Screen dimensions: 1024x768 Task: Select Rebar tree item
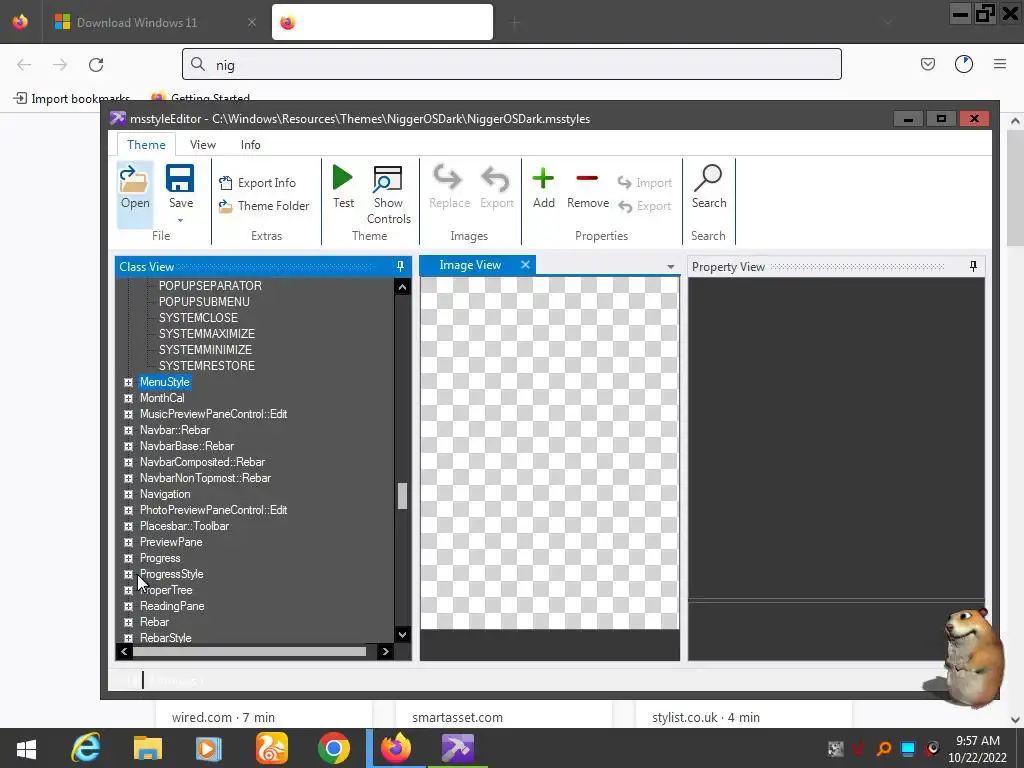tap(155, 622)
